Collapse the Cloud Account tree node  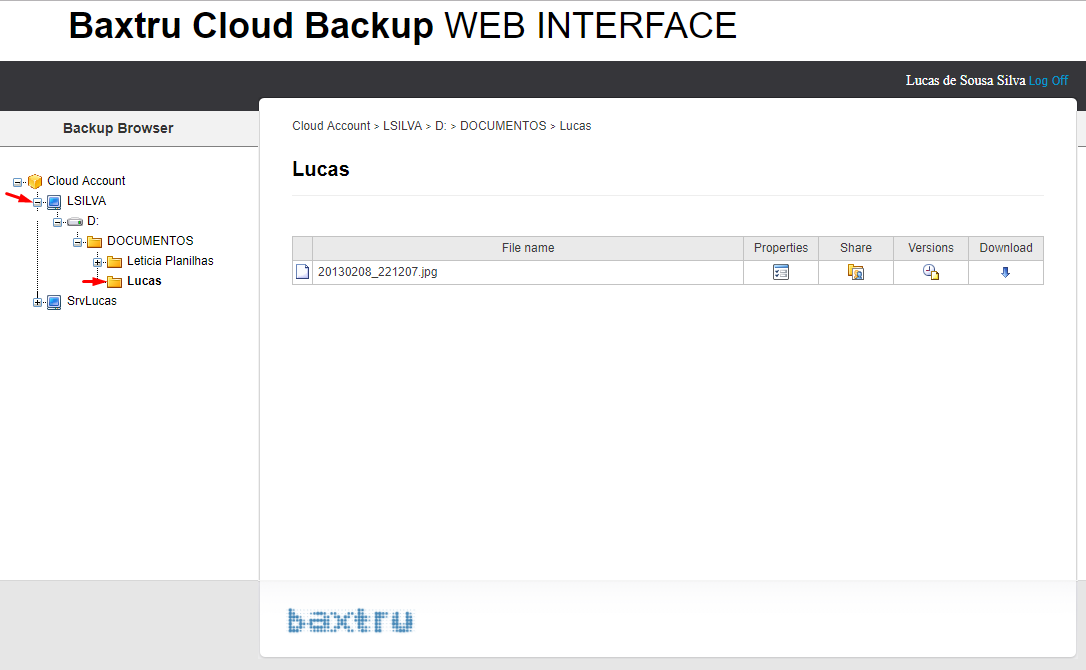point(17,182)
